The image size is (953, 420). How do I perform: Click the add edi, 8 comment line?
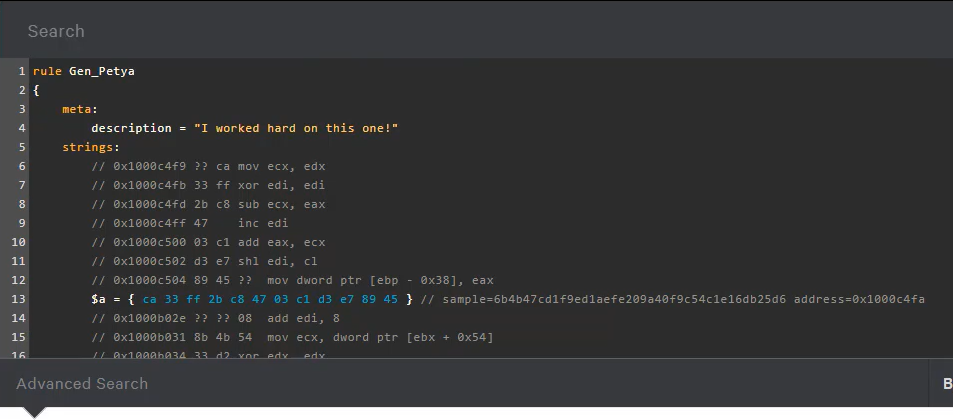point(215,318)
